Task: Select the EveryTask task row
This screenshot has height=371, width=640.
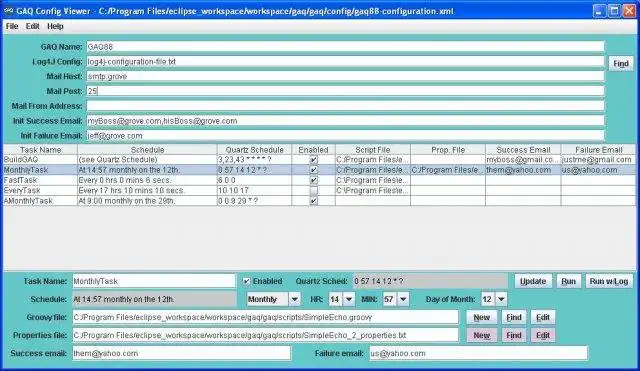Action: tap(320, 191)
